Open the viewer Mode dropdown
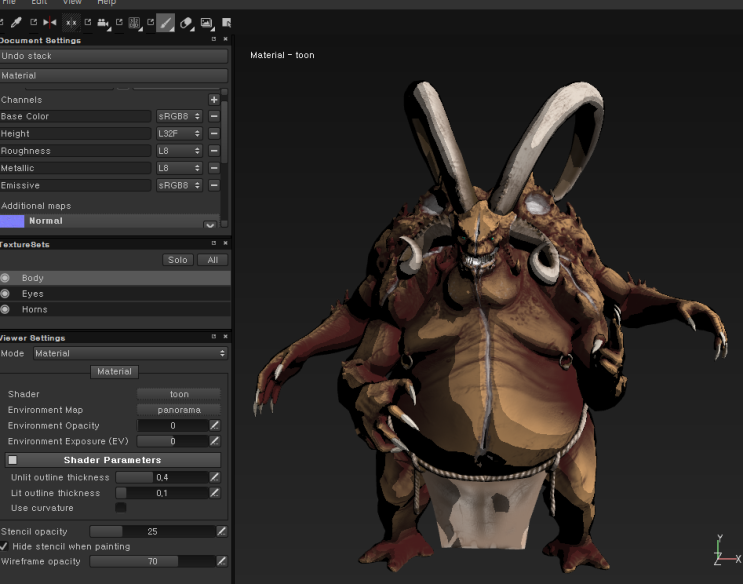 coord(130,353)
